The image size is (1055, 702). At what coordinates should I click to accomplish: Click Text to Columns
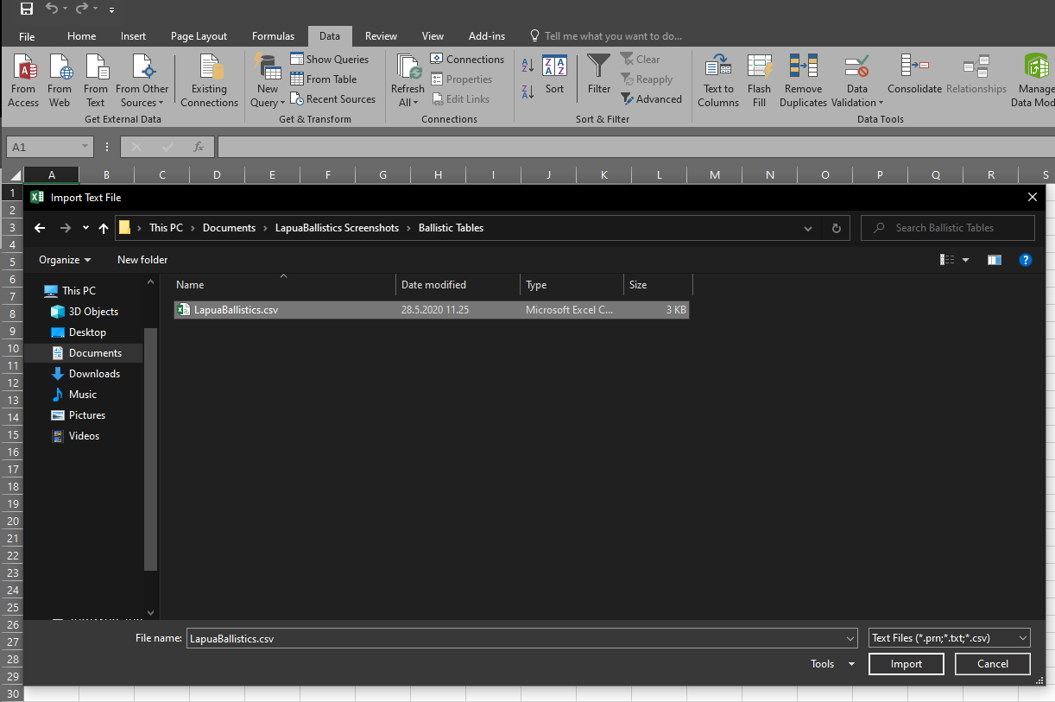[x=718, y=81]
